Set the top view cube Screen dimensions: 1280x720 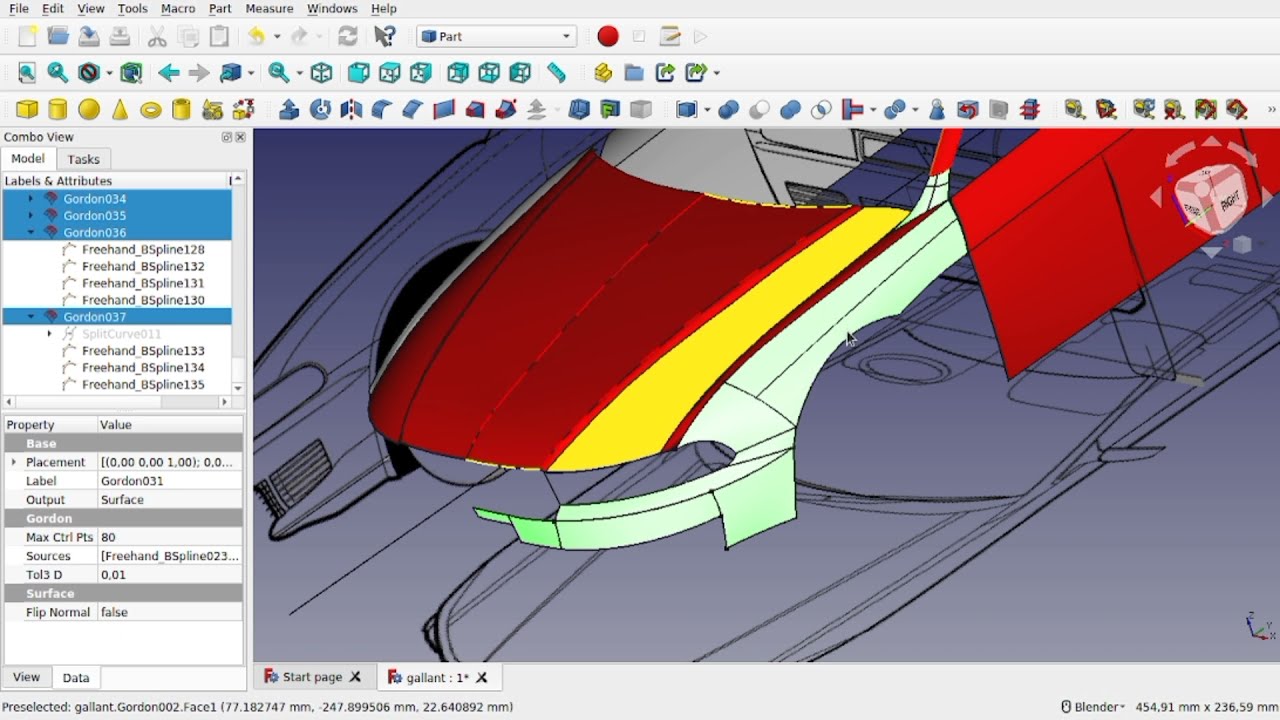[390, 72]
